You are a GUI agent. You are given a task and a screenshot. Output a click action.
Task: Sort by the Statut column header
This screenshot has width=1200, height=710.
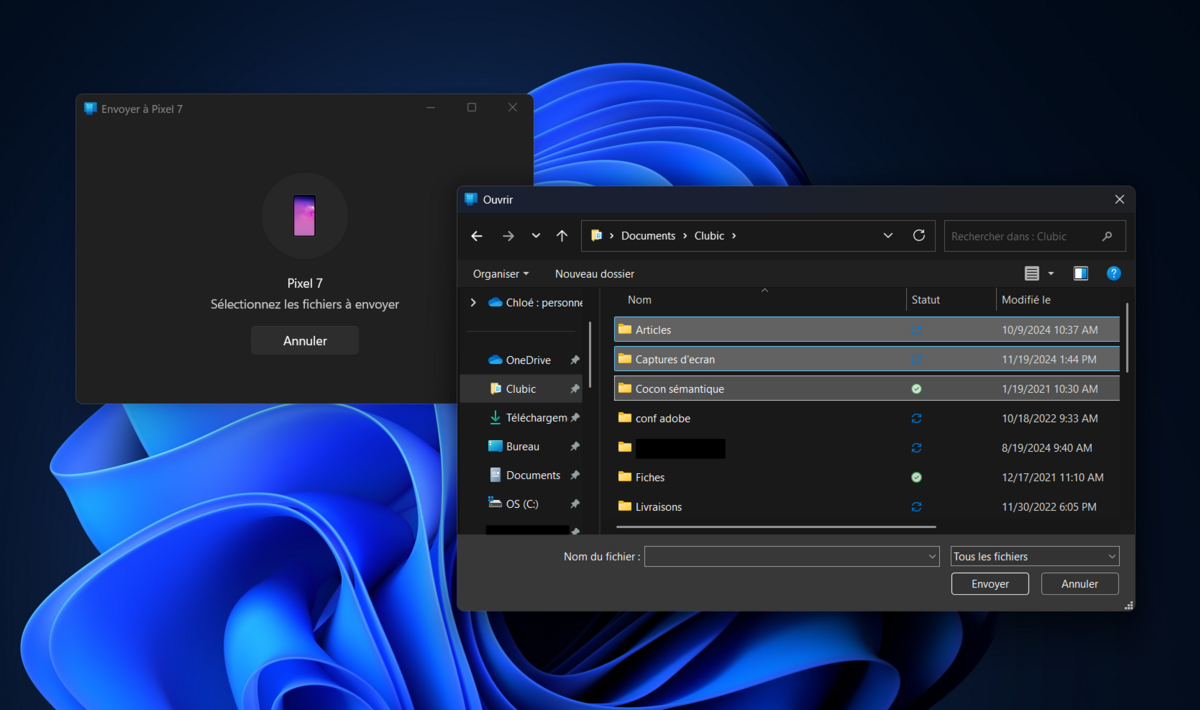pyautogui.click(x=926, y=300)
